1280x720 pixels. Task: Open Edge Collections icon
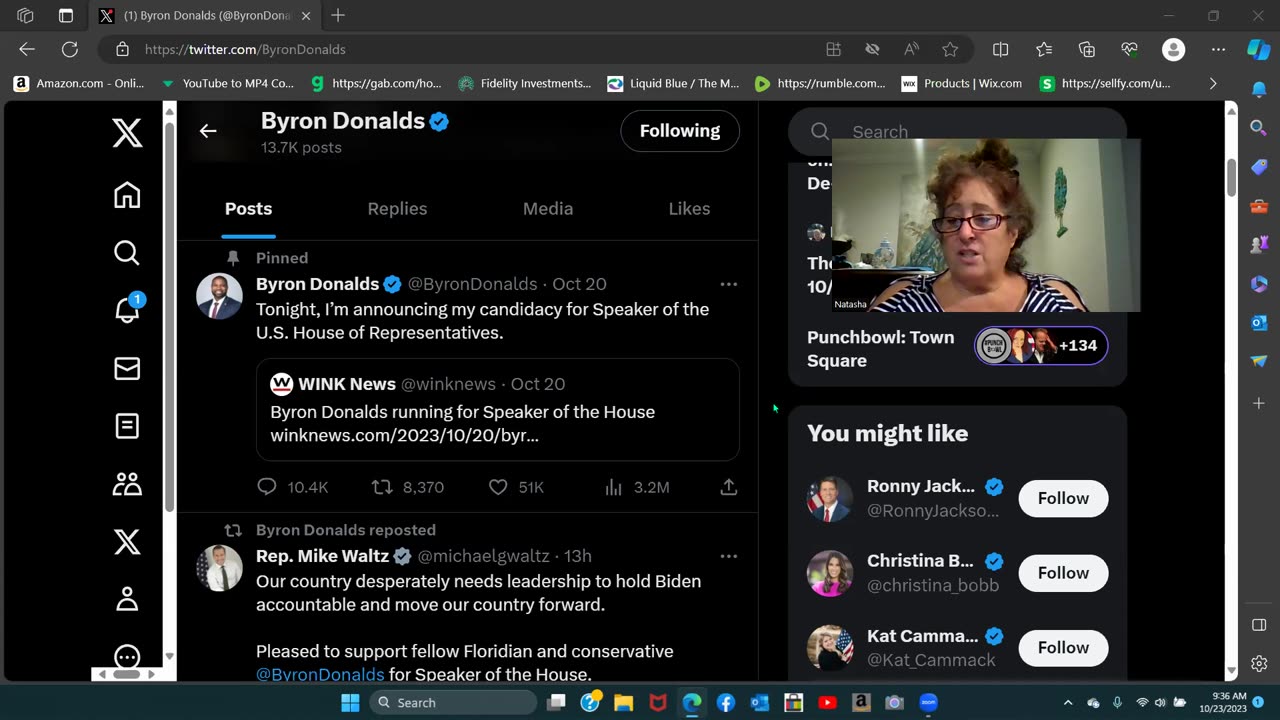1087,49
